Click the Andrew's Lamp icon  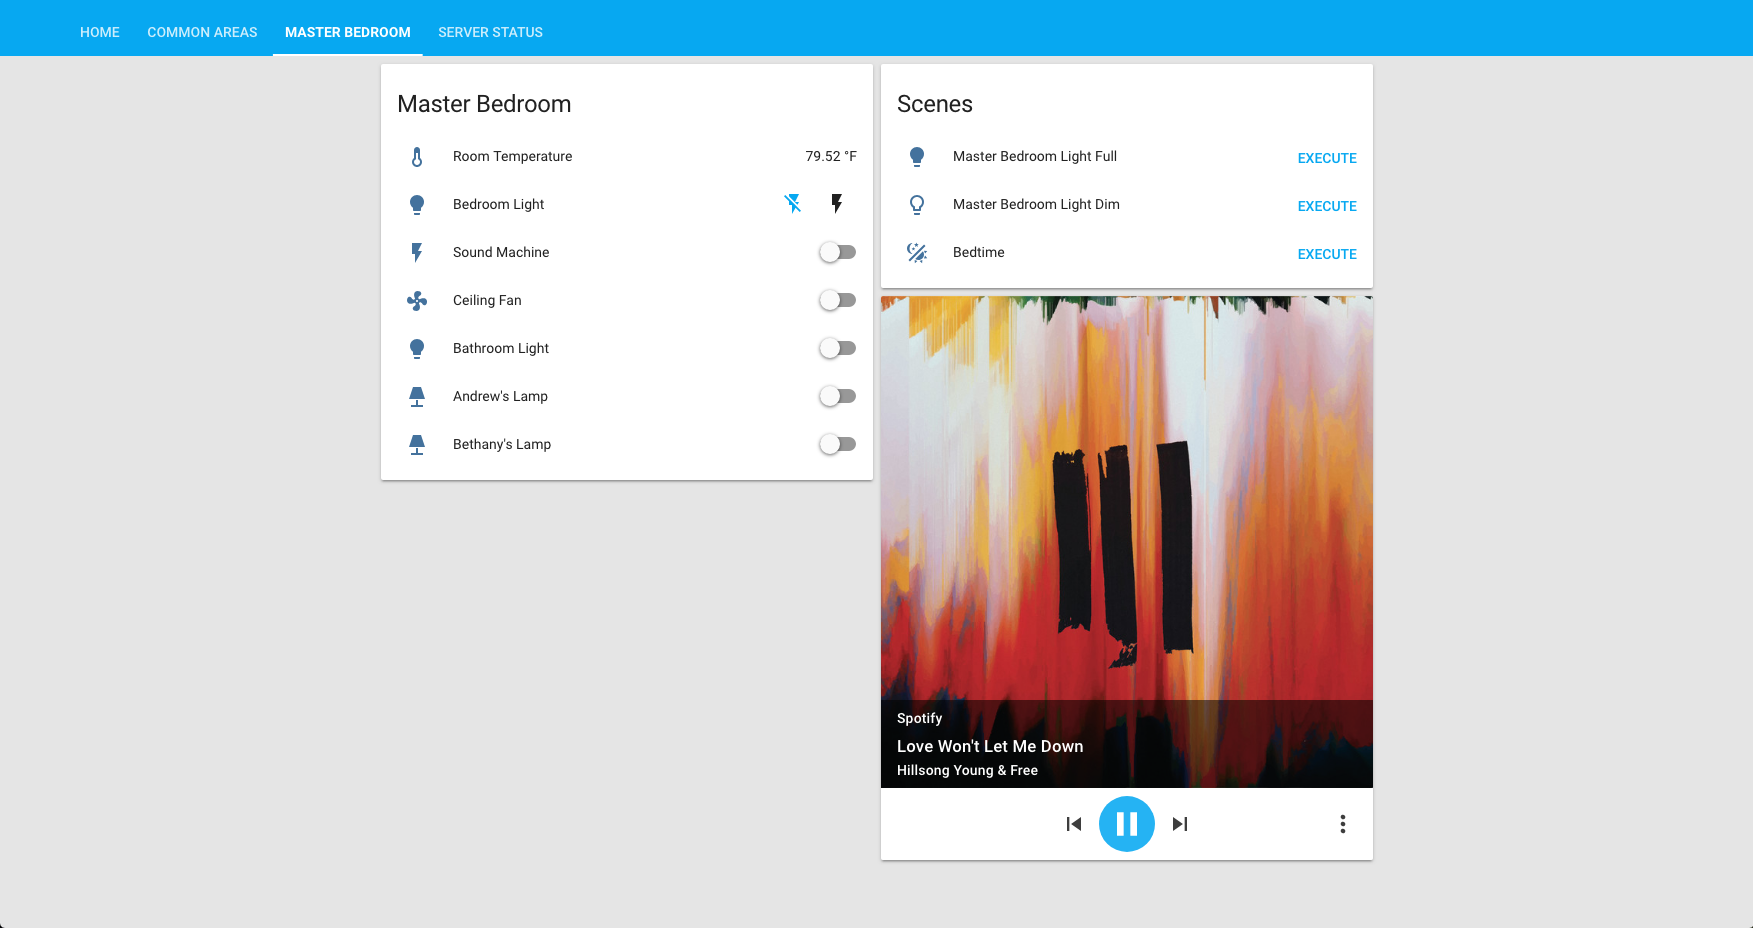[417, 397]
